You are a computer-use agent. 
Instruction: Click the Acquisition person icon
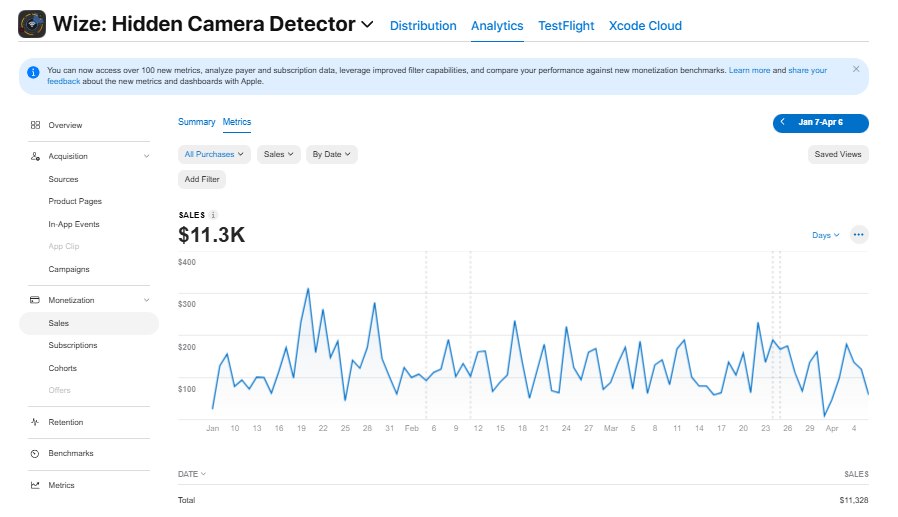click(36, 156)
